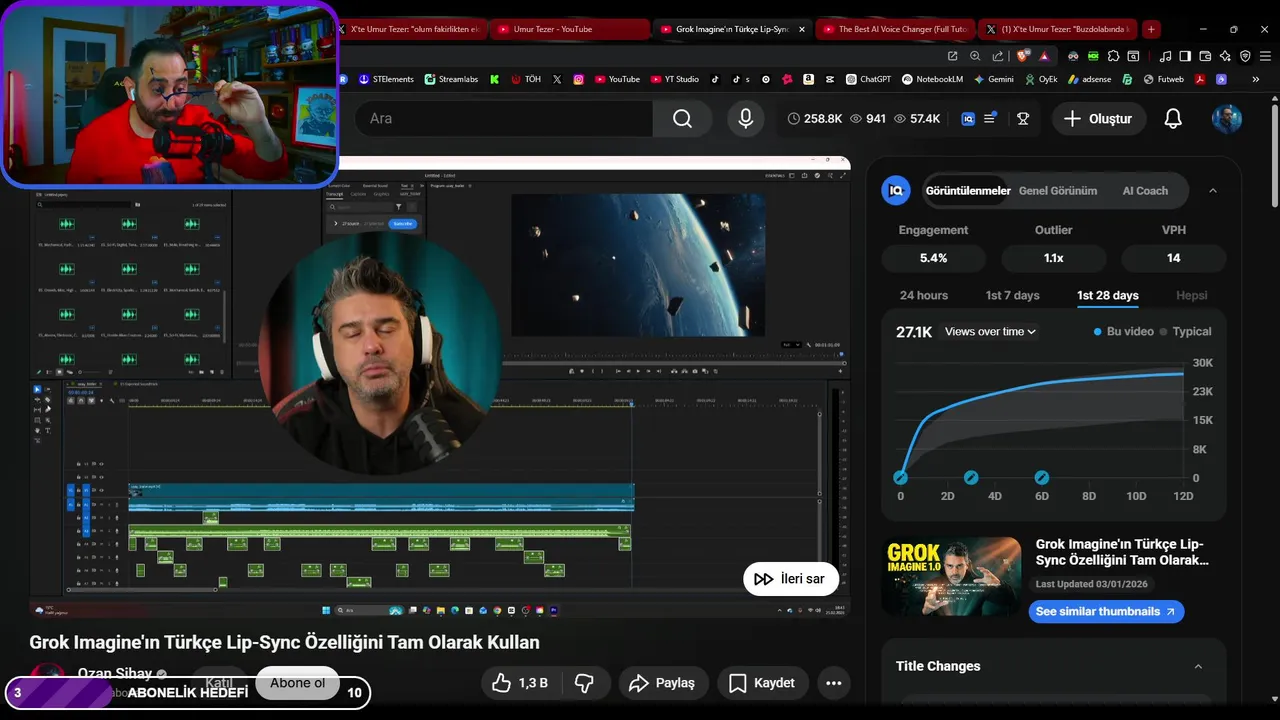Open the STElements bookmark
Viewport: 1280px width, 720px height.
click(x=386, y=79)
